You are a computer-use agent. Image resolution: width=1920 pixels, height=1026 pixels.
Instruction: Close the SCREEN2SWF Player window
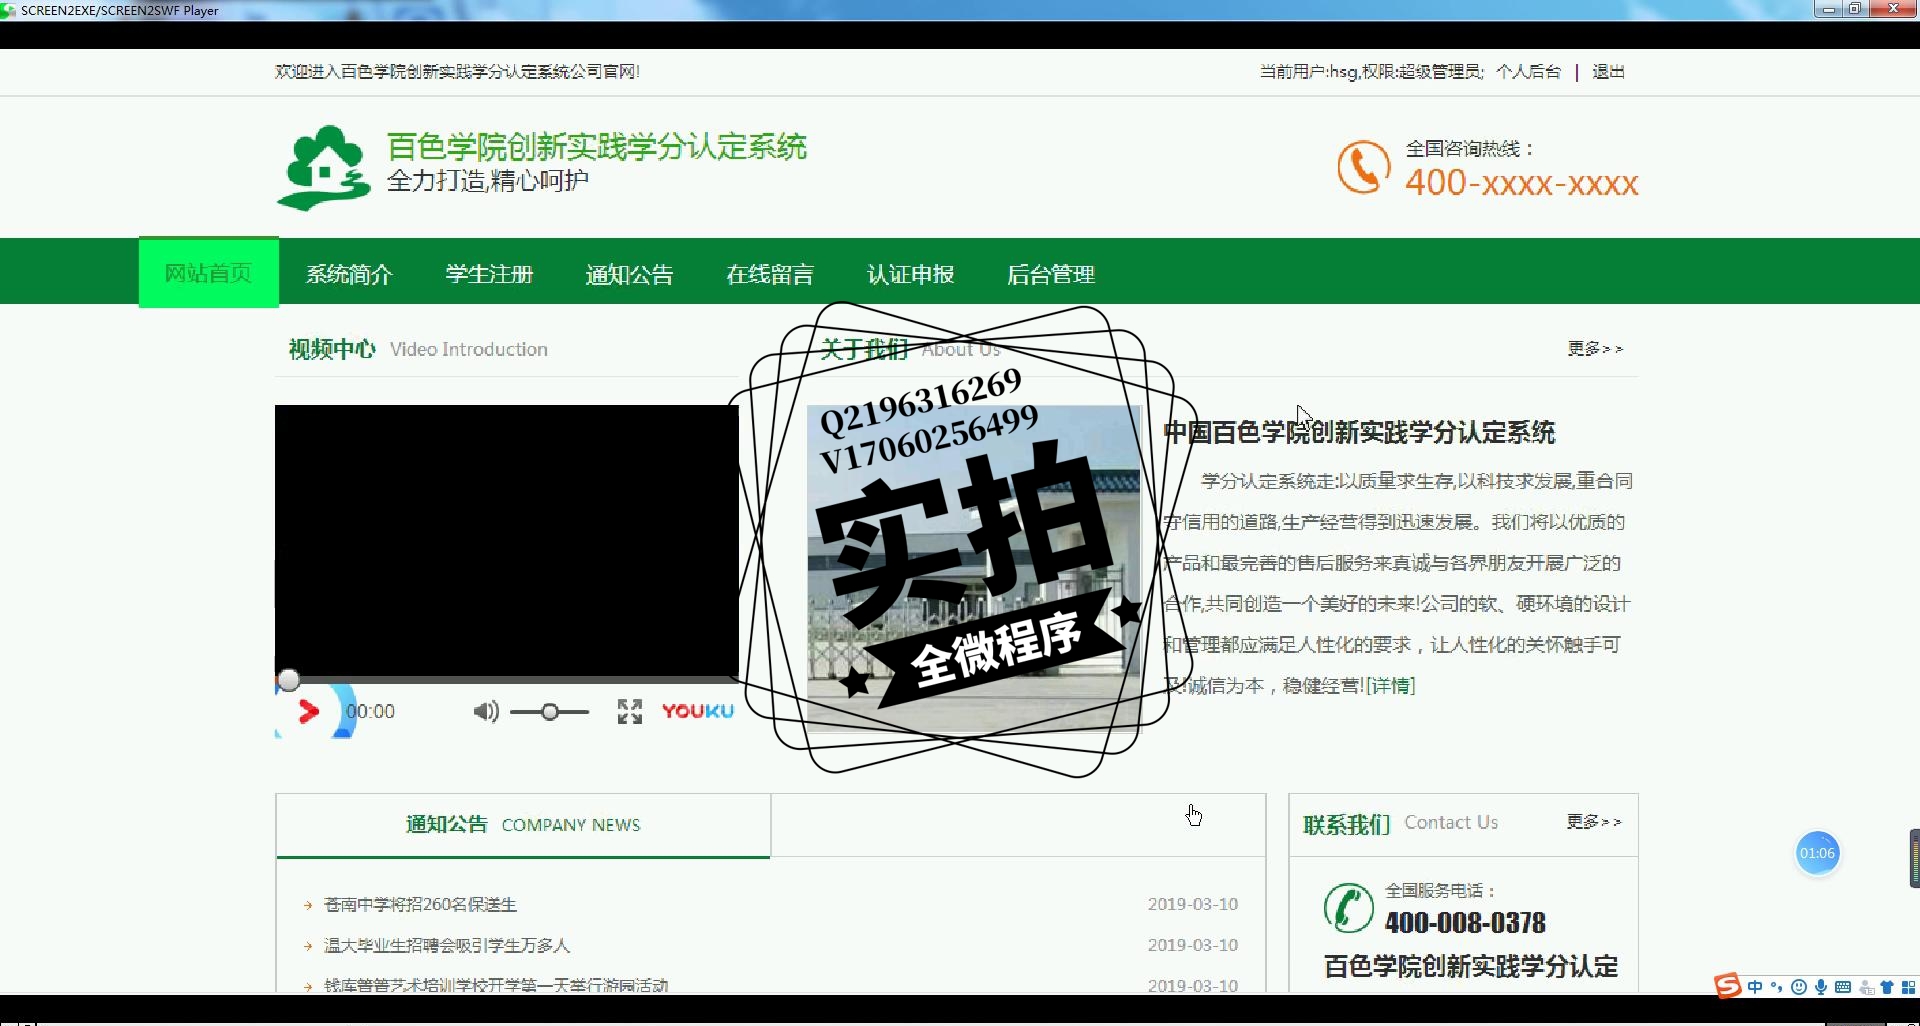tap(1893, 9)
